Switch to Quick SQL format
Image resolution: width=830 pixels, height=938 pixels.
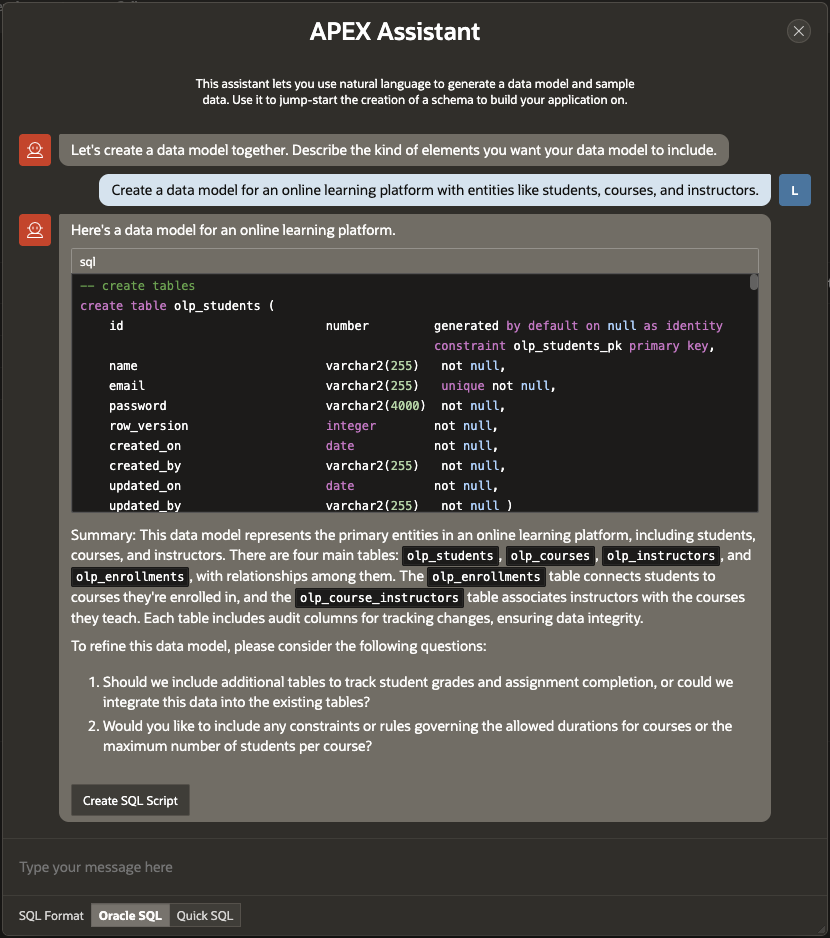(x=204, y=915)
